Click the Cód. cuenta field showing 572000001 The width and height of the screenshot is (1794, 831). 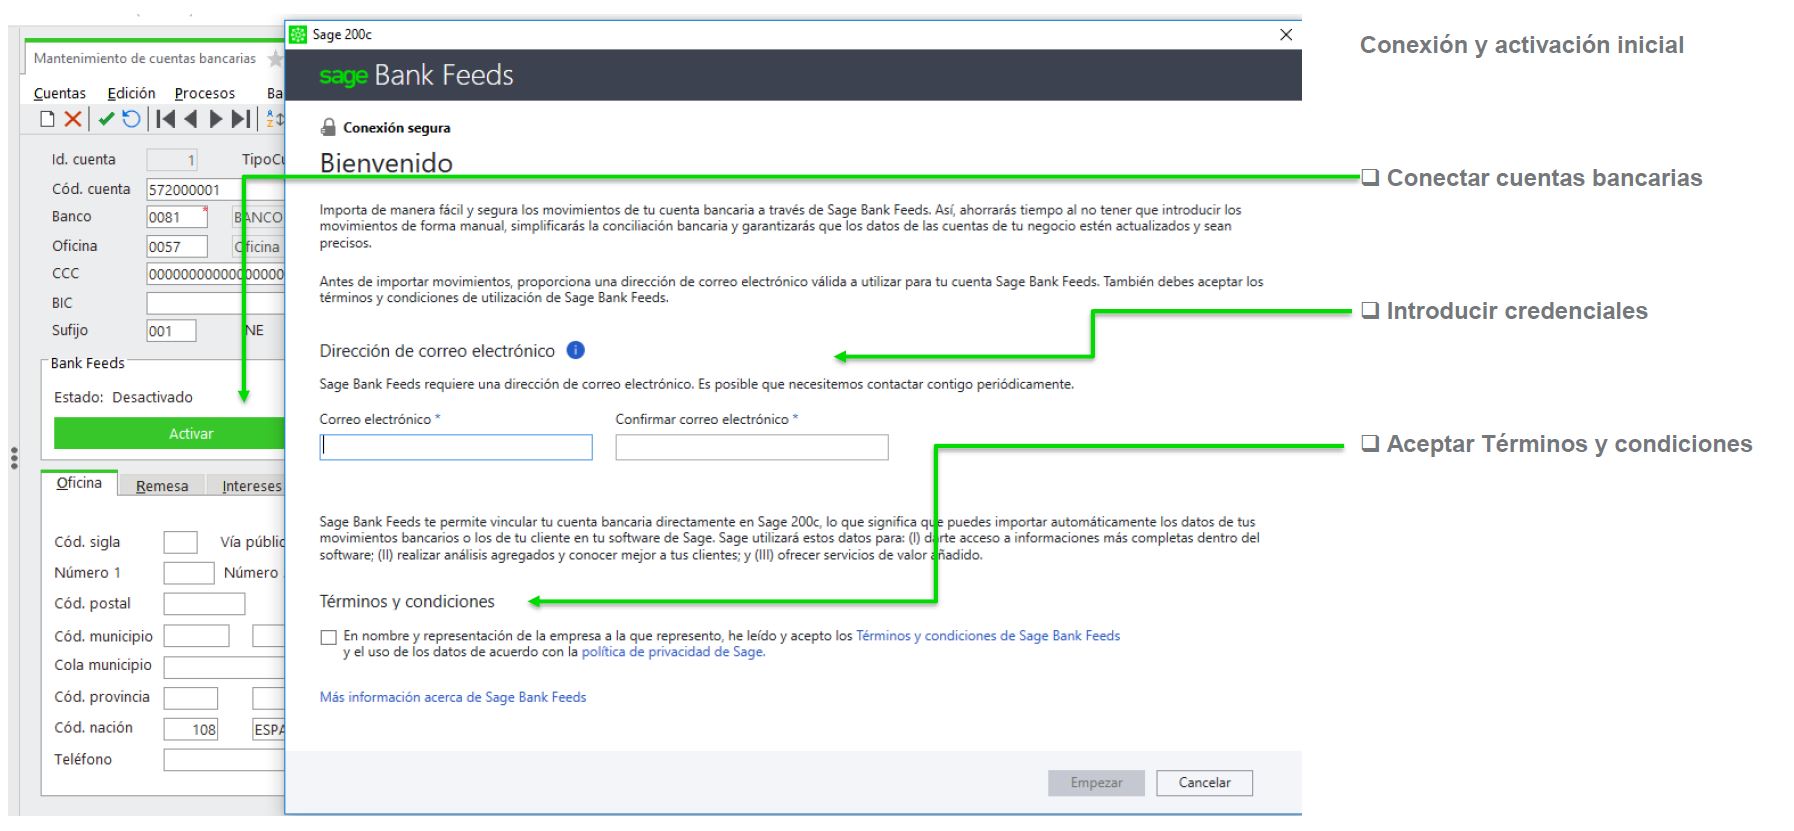[215, 190]
